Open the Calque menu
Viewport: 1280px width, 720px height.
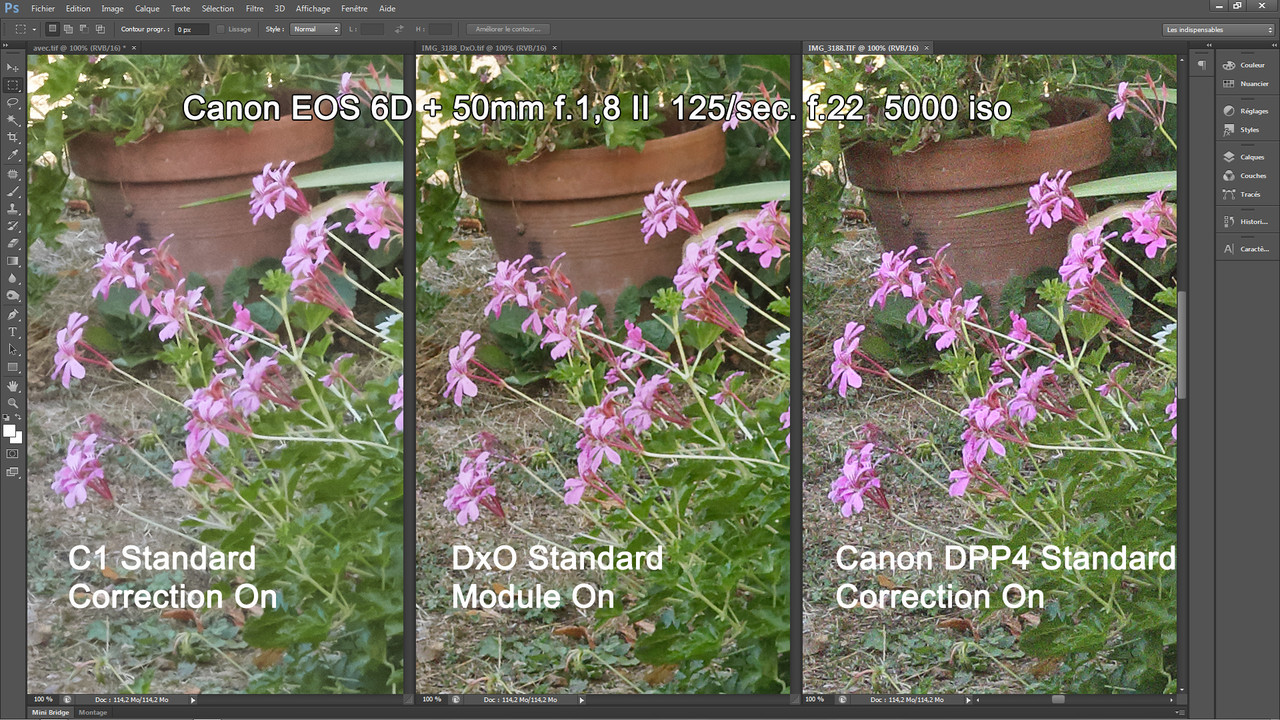(x=147, y=8)
